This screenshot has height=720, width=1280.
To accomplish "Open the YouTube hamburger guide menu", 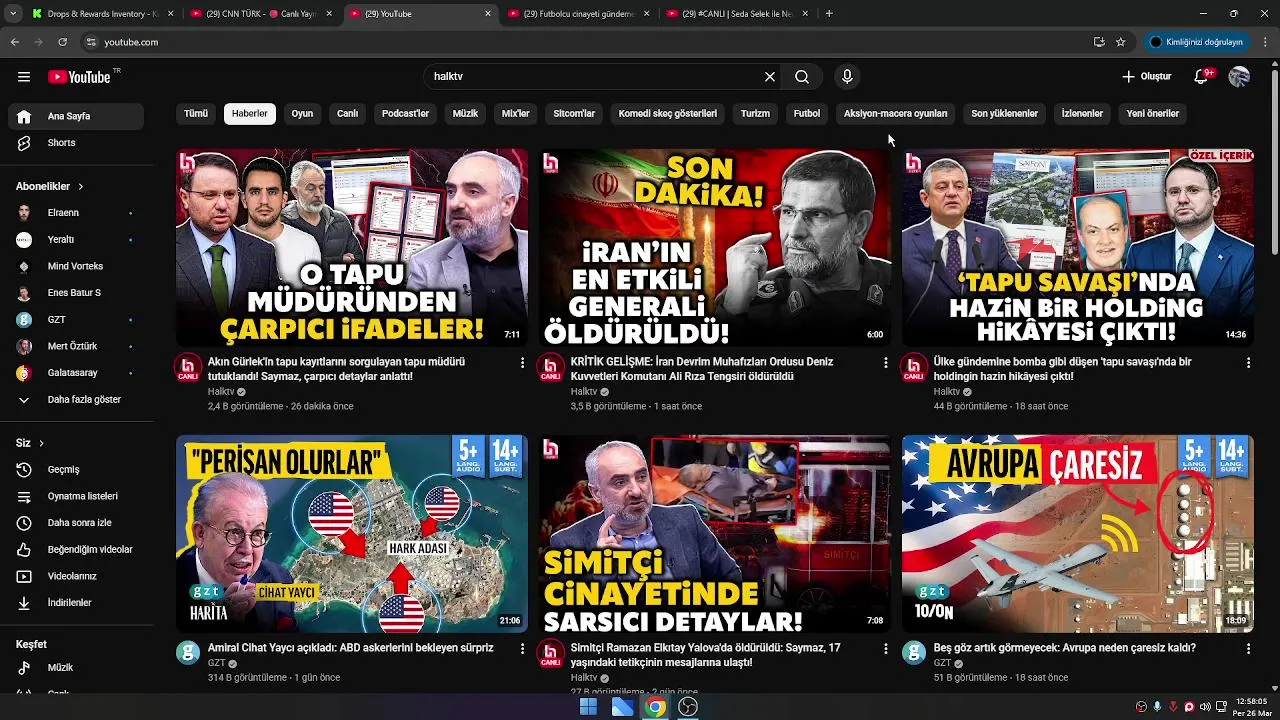I will coord(24,77).
